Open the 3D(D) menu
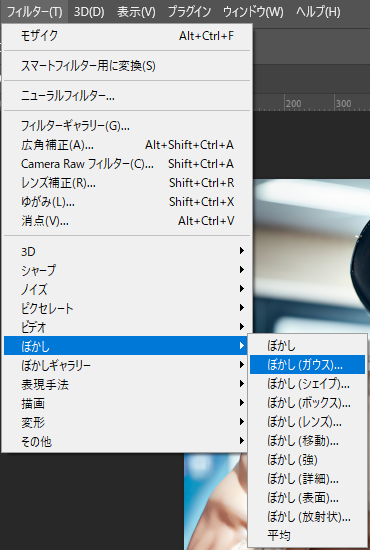The image size is (370, 550). 89,12
